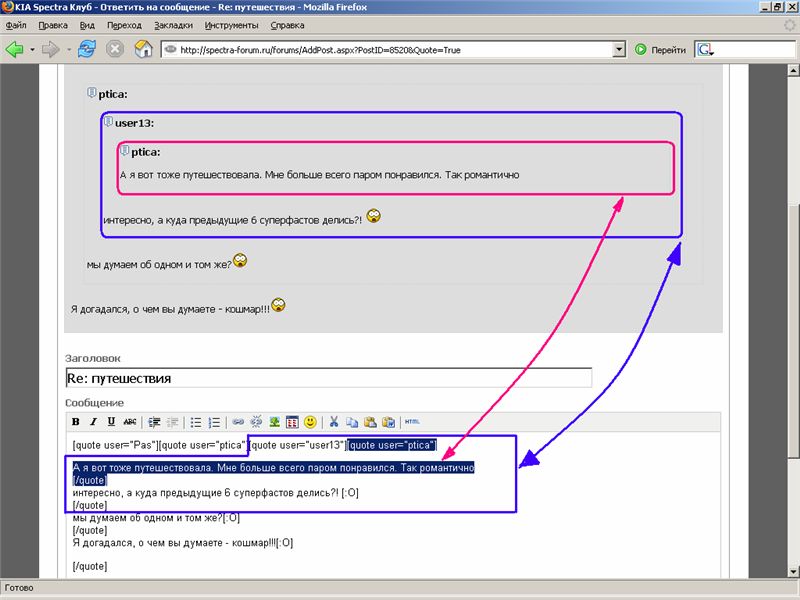This screenshot has width=800, height=600.
Task: Insert an image using the picture icon
Action: pyautogui.click(x=274, y=422)
